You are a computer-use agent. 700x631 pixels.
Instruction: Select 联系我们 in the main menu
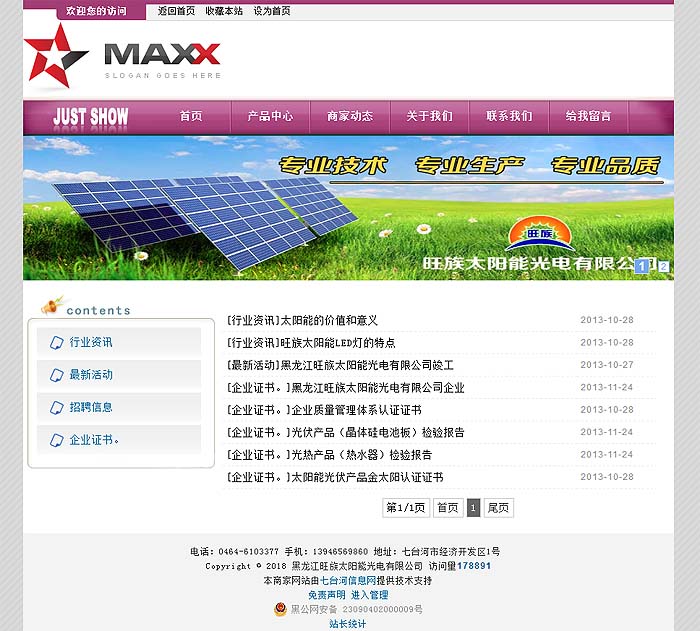509,116
